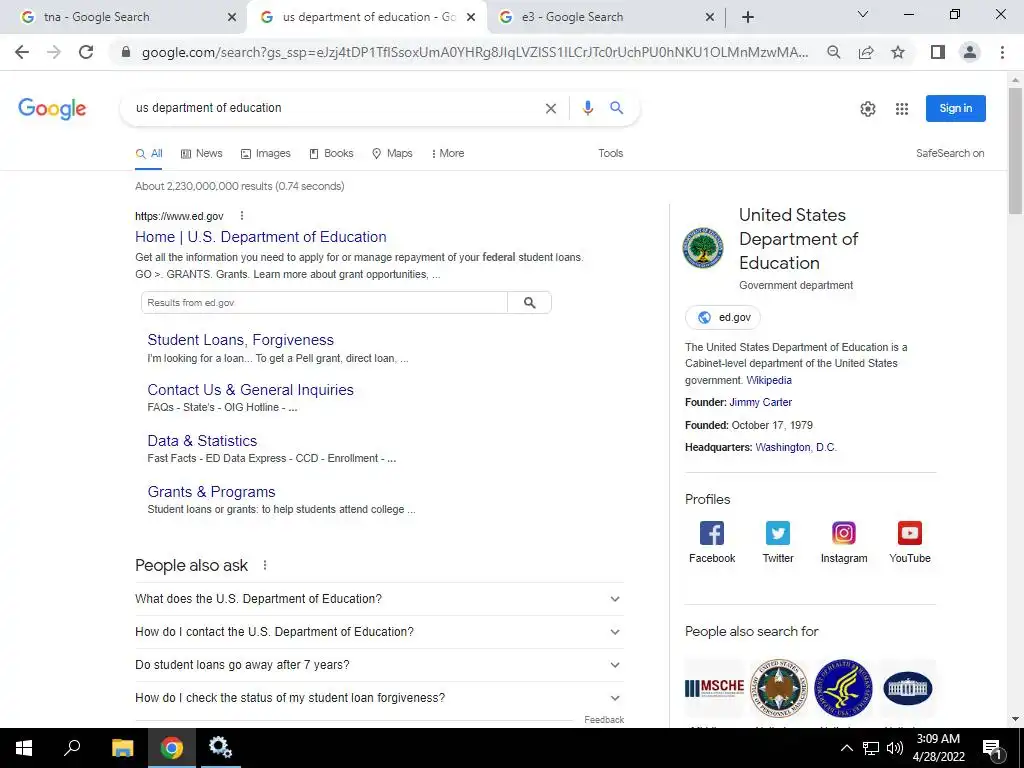Bookmark this page with the star icon
This screenshot has width=1024, height=768.
[x=898, y=52]
